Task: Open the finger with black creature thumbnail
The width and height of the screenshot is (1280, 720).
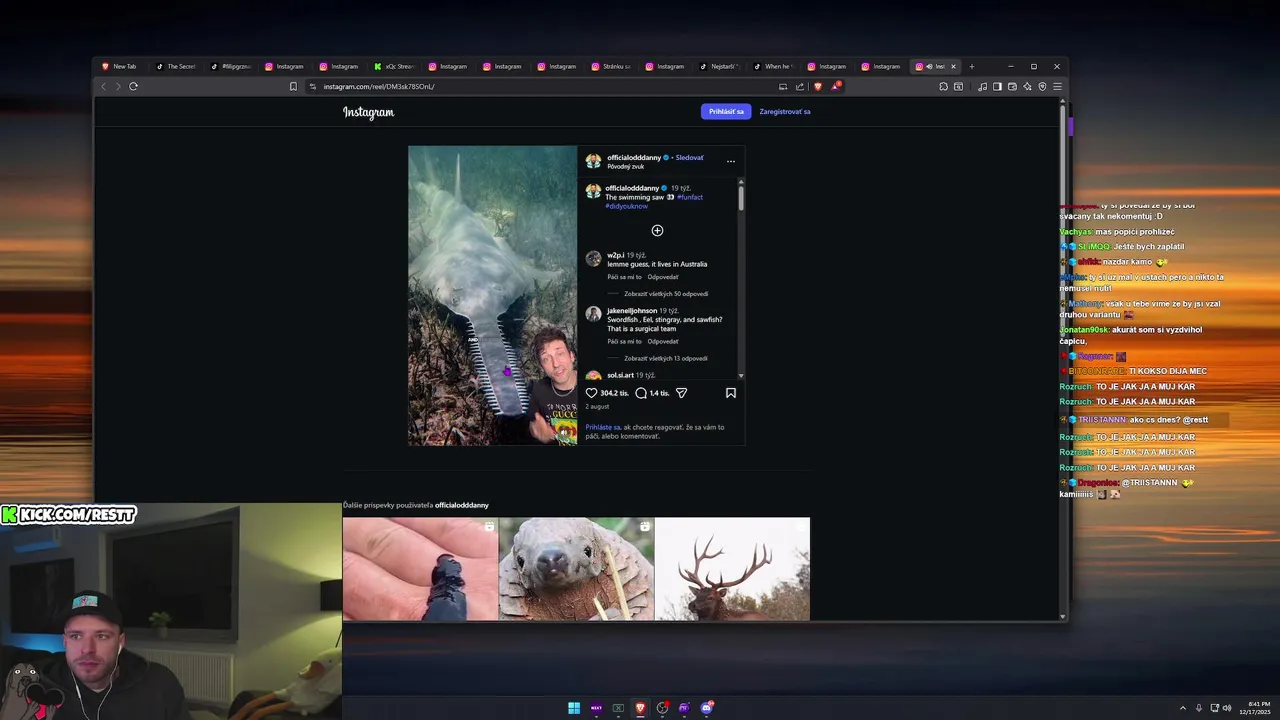Action: point(420,569)
